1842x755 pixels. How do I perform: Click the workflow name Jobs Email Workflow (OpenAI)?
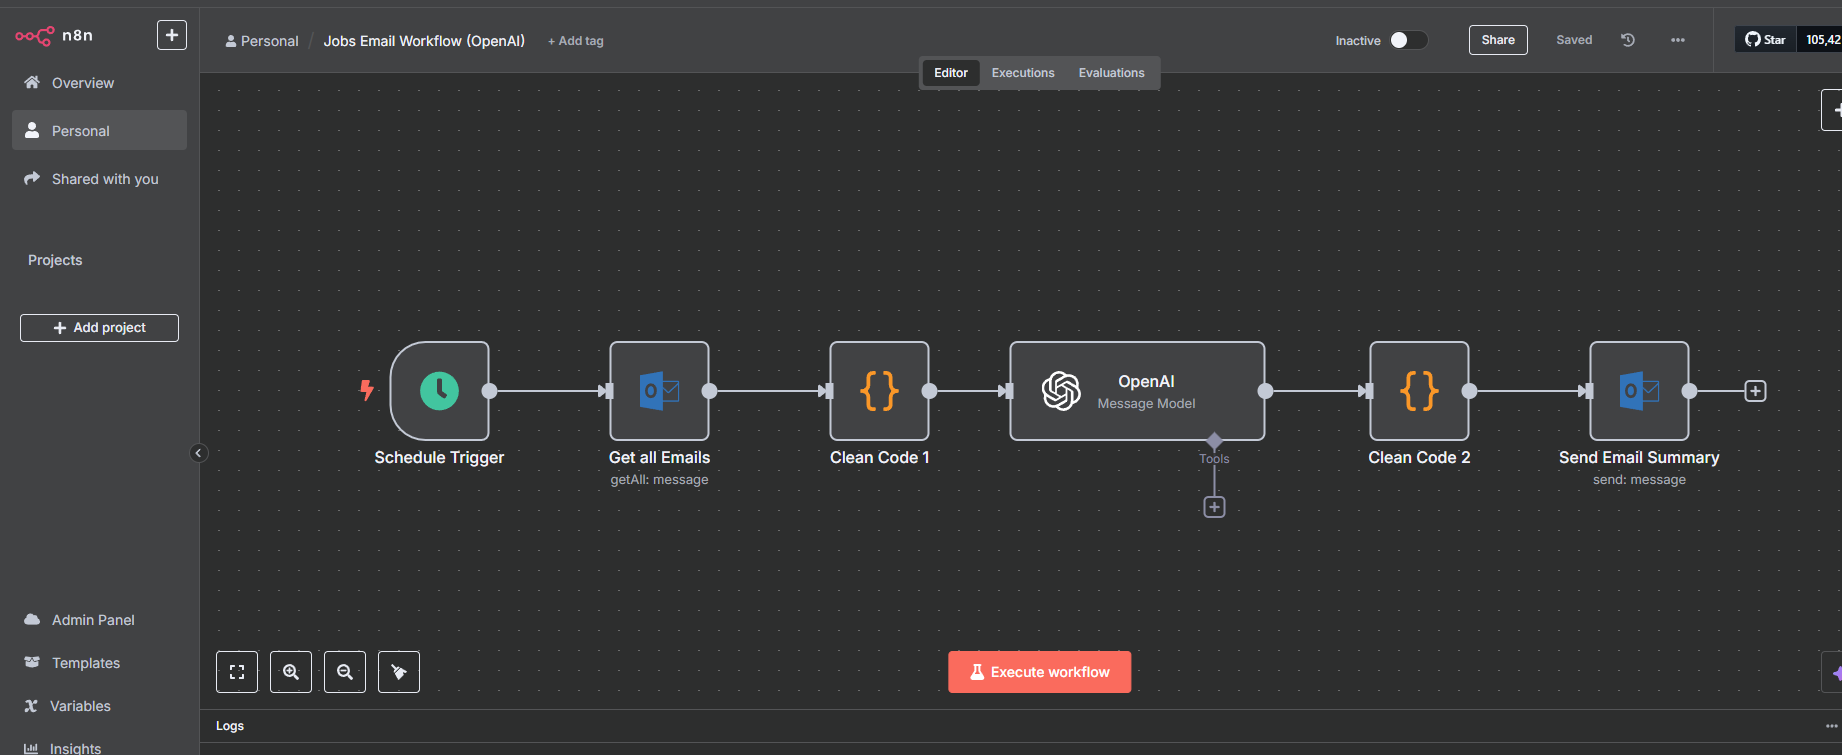(x=424, y=41)
